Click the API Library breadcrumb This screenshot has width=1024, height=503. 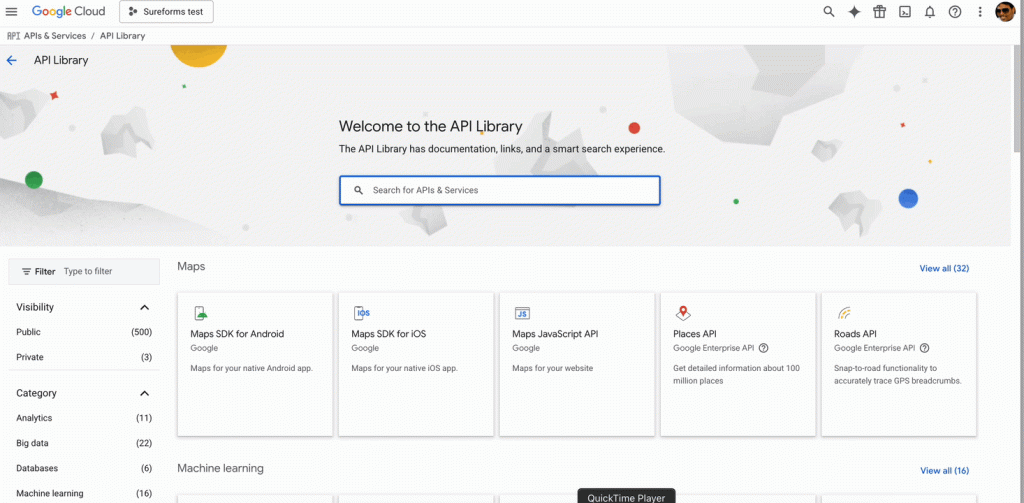(123, 36)
